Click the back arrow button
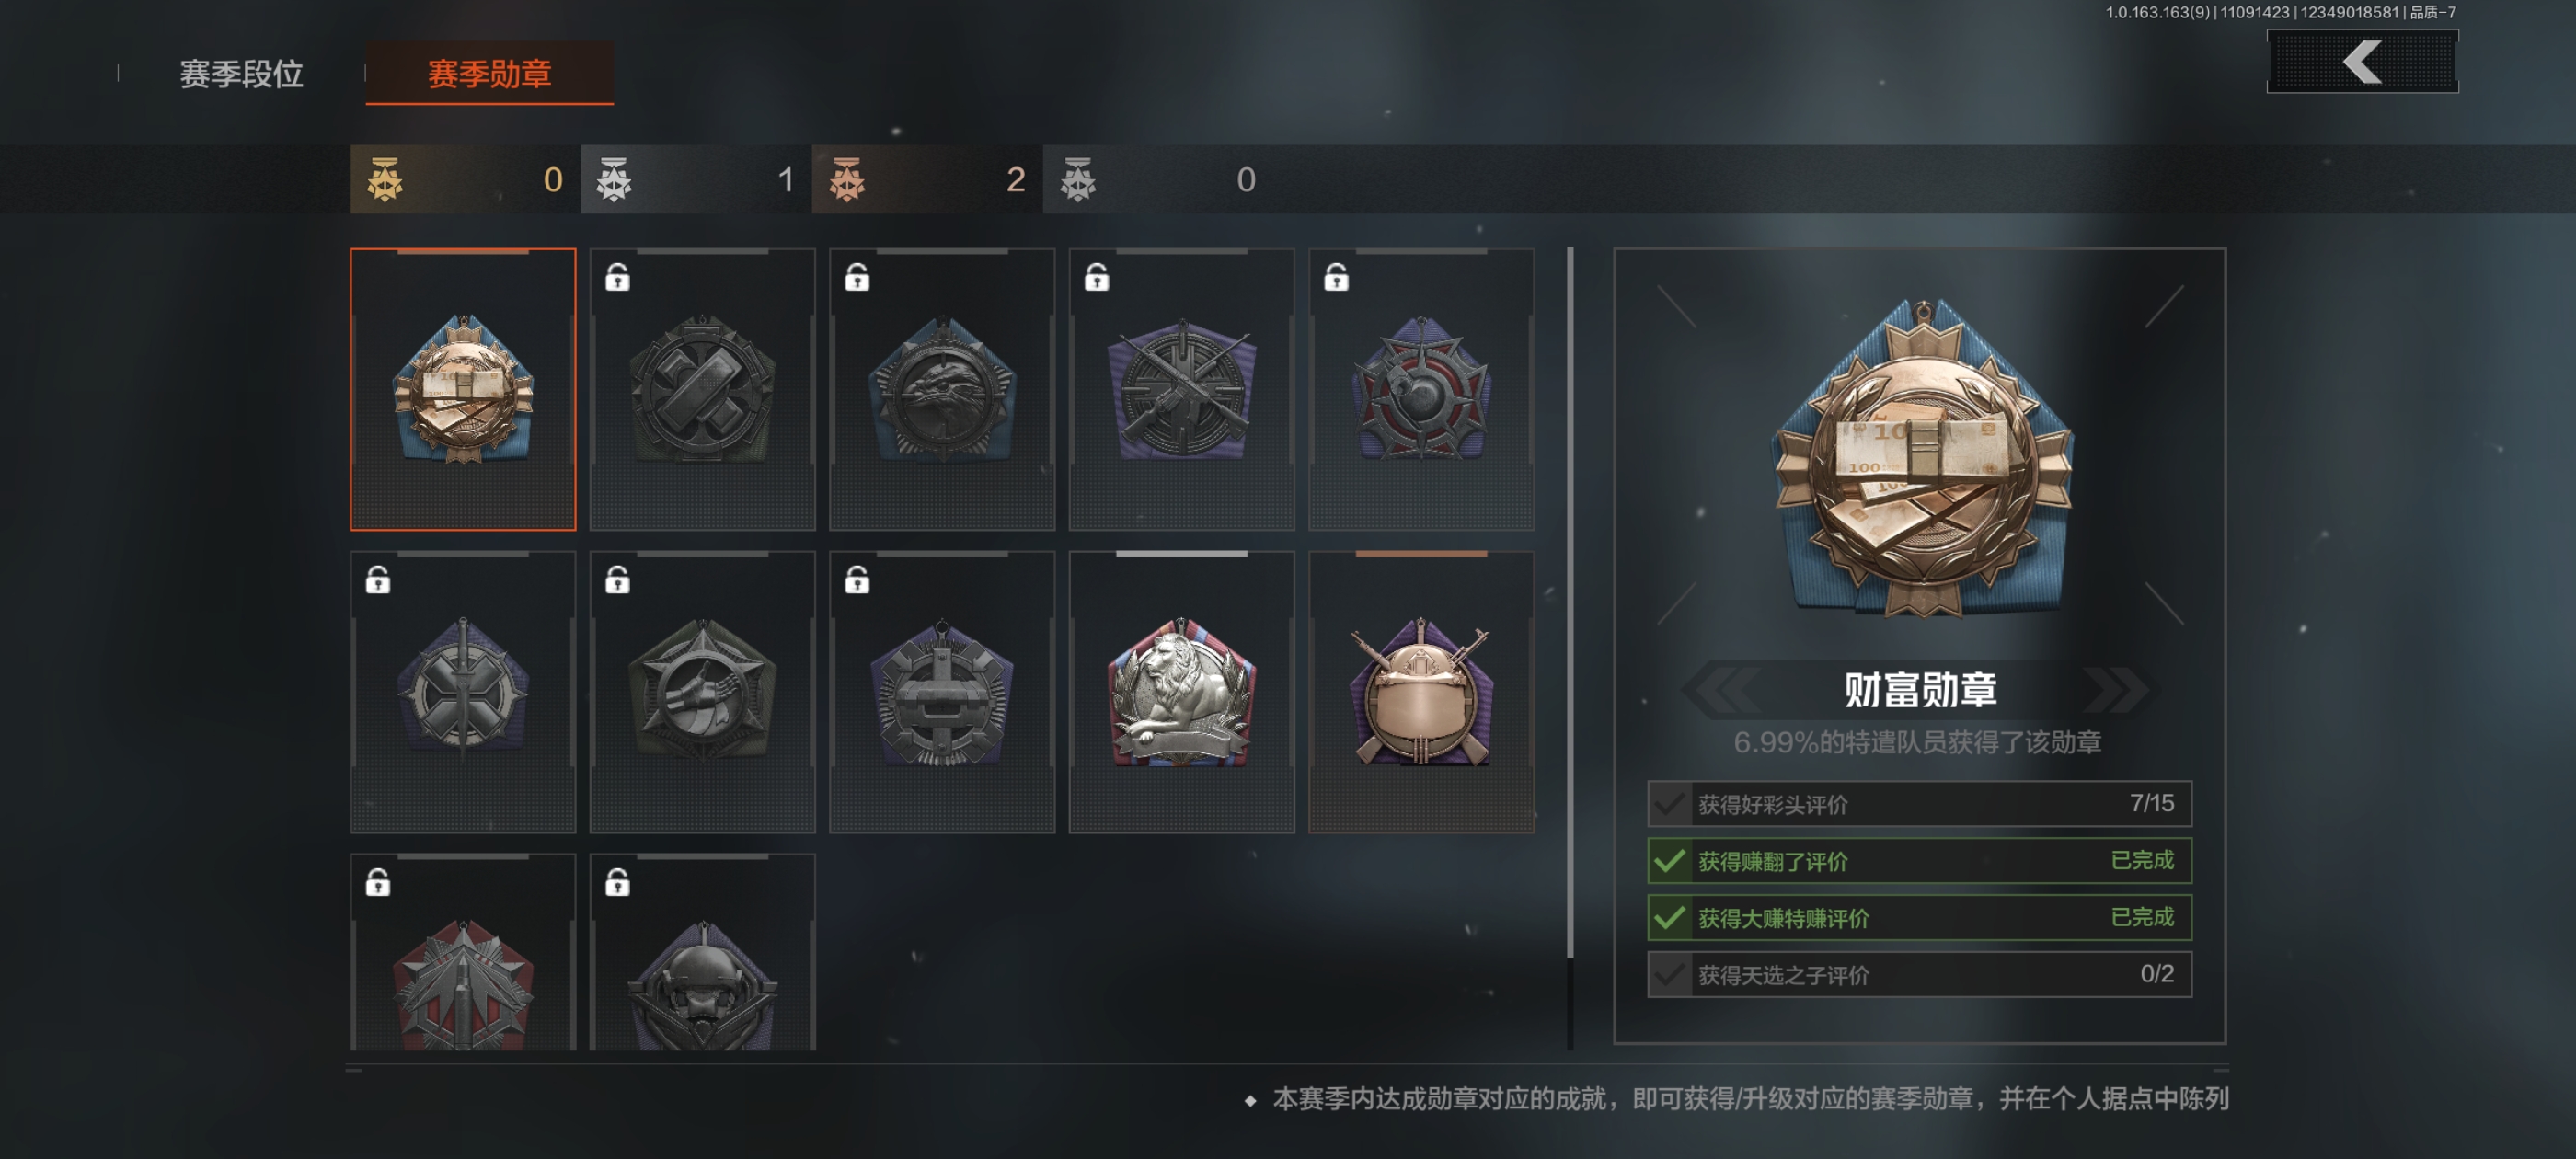The width and height of the screenshot is (2576, 1159). point(2362,62)
